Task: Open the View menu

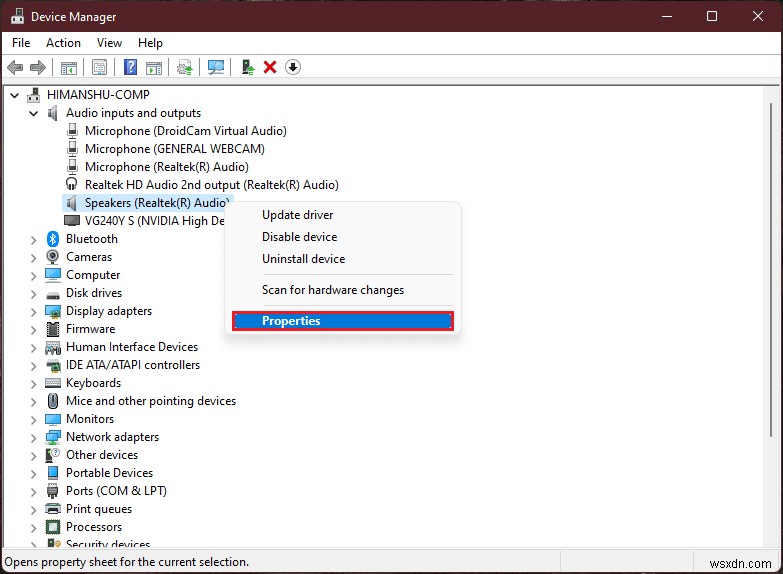Action: pos(109,43)
